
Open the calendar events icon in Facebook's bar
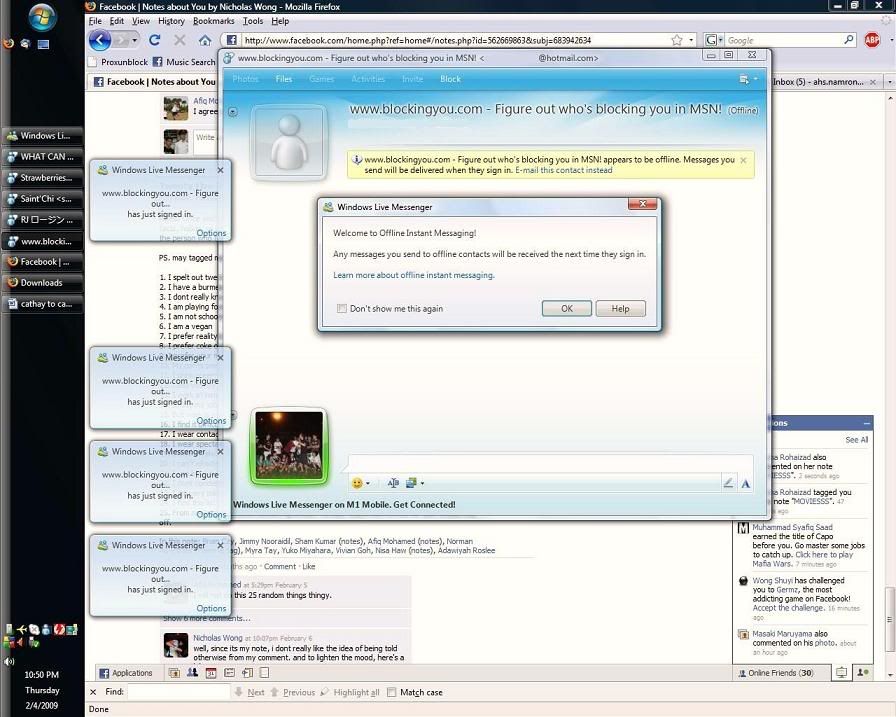211,673
